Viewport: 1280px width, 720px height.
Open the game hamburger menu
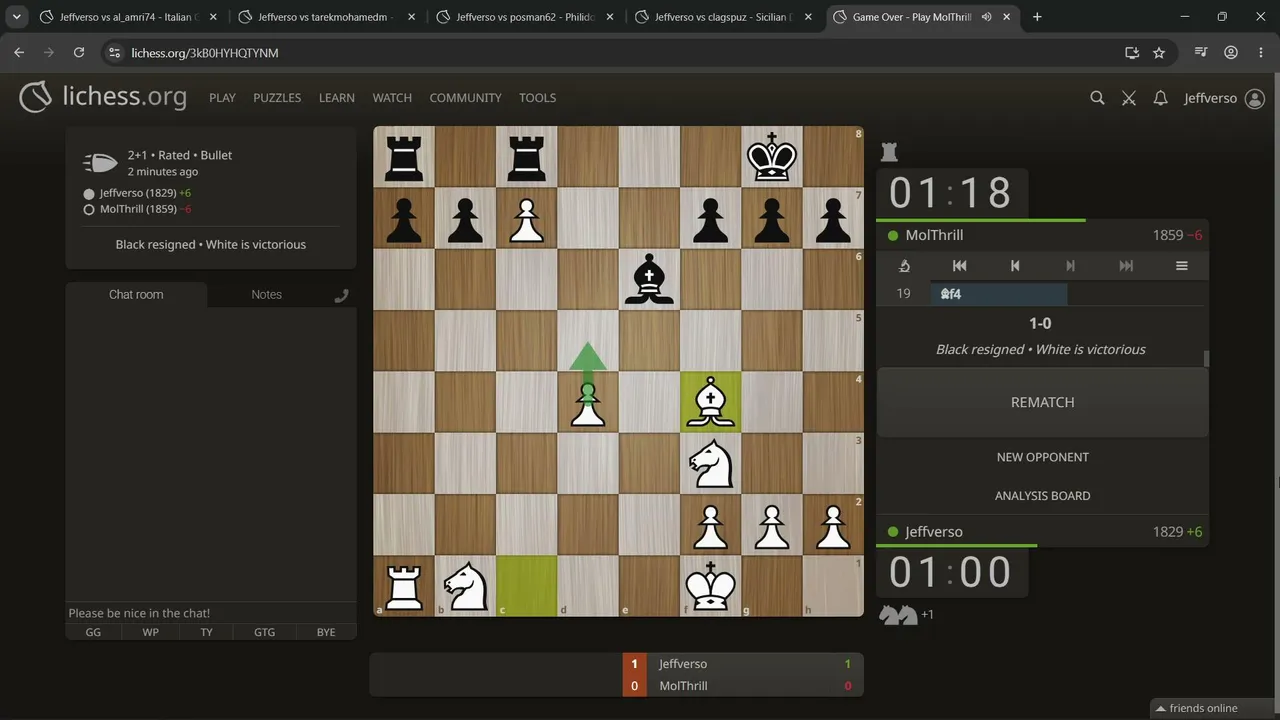click(1181, 266)
